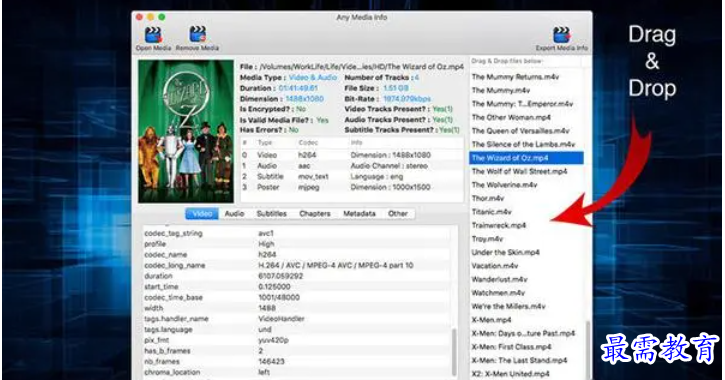Click the has_b_frames row

pyautogui.click(x=296, y=351)
